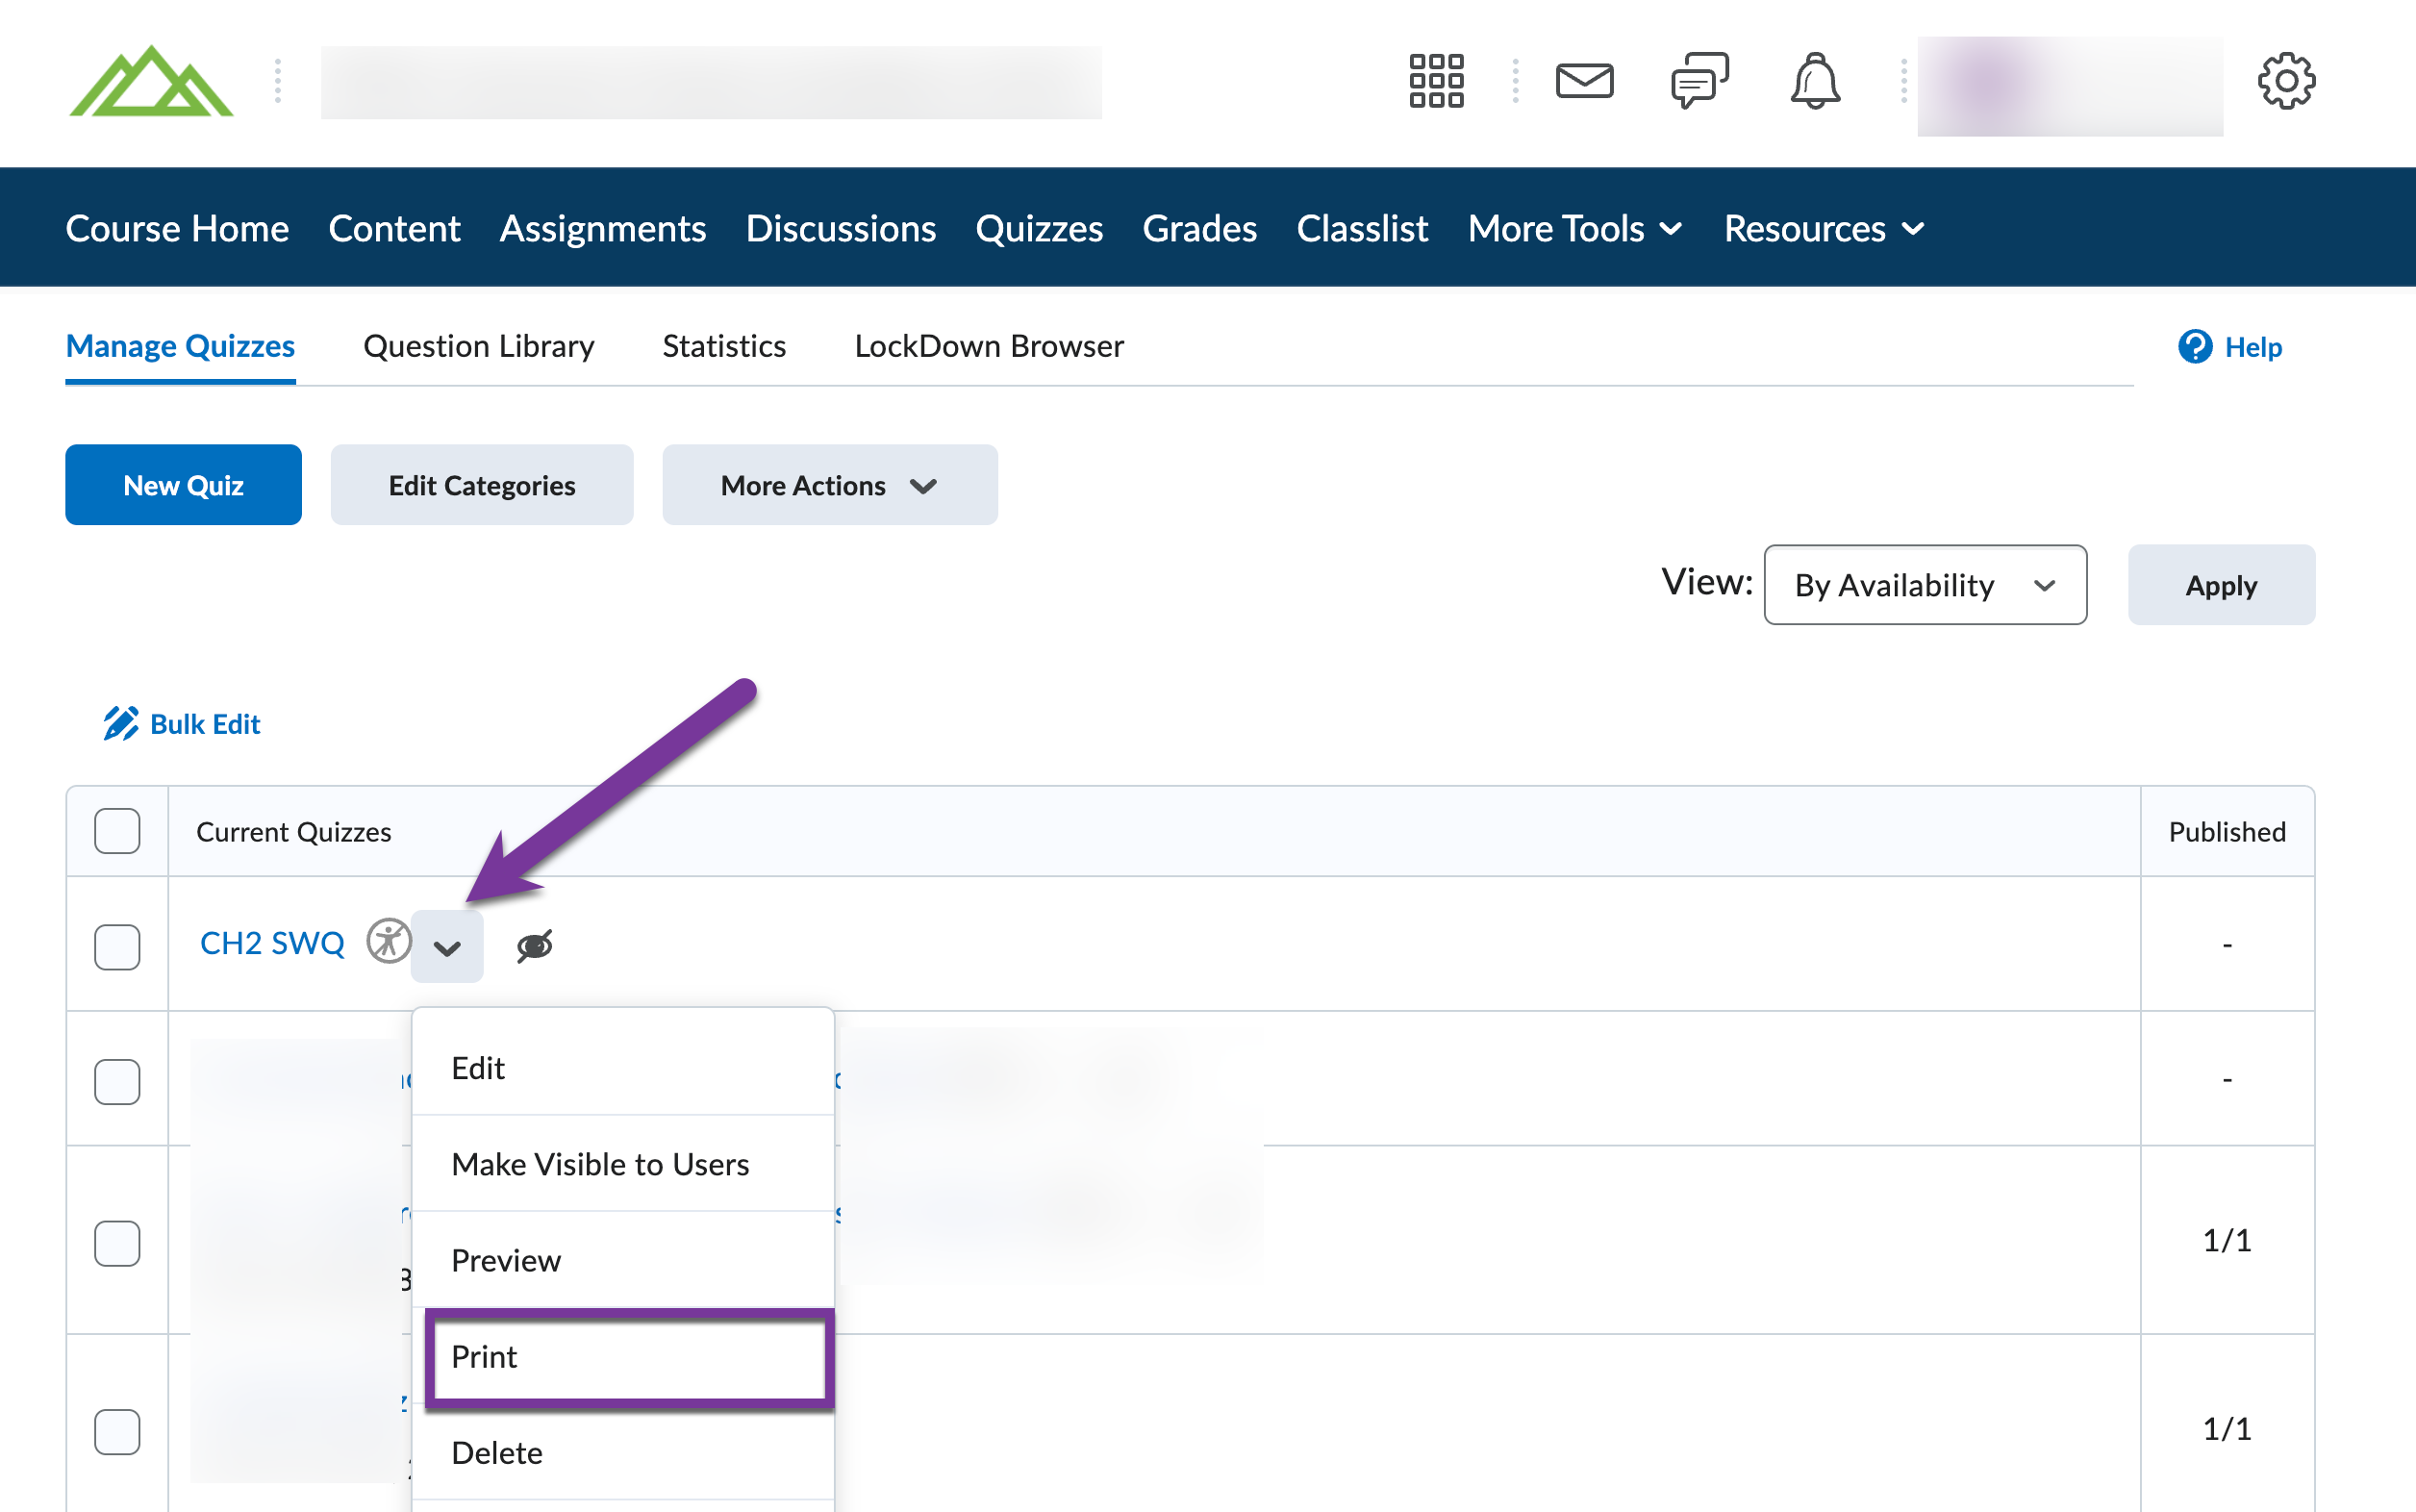Check the select-all checkbox in the table header
This screenshot has height=1512, width=2416.
[116, 830]
